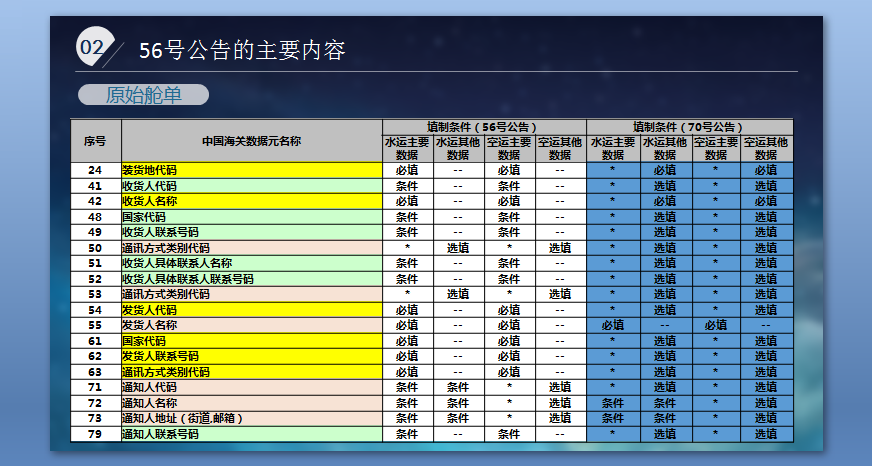This screenshot has width=872, height=466.
Task: Click the 02 section number badge
Action: [92, 48]
